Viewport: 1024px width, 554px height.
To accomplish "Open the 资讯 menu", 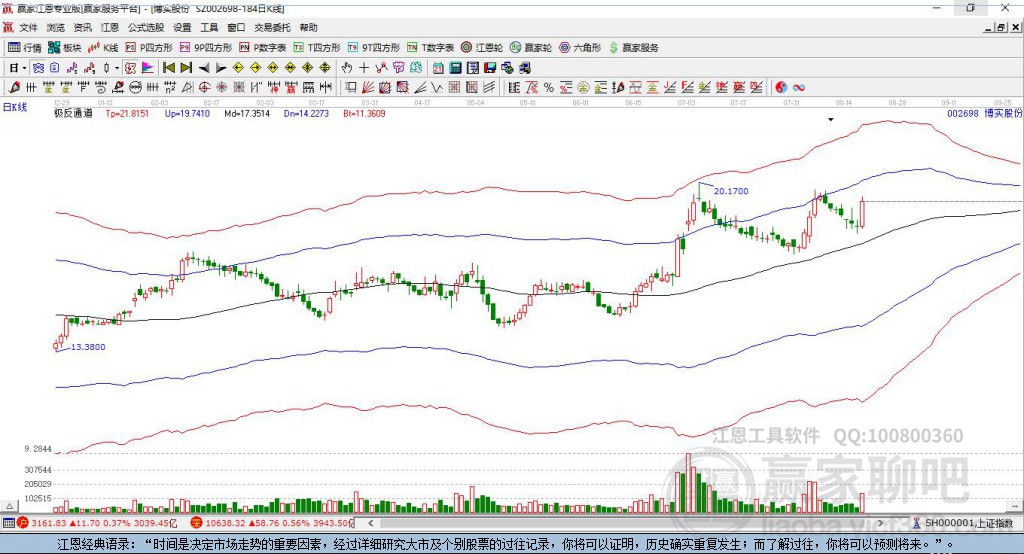I will pos(82,27).
